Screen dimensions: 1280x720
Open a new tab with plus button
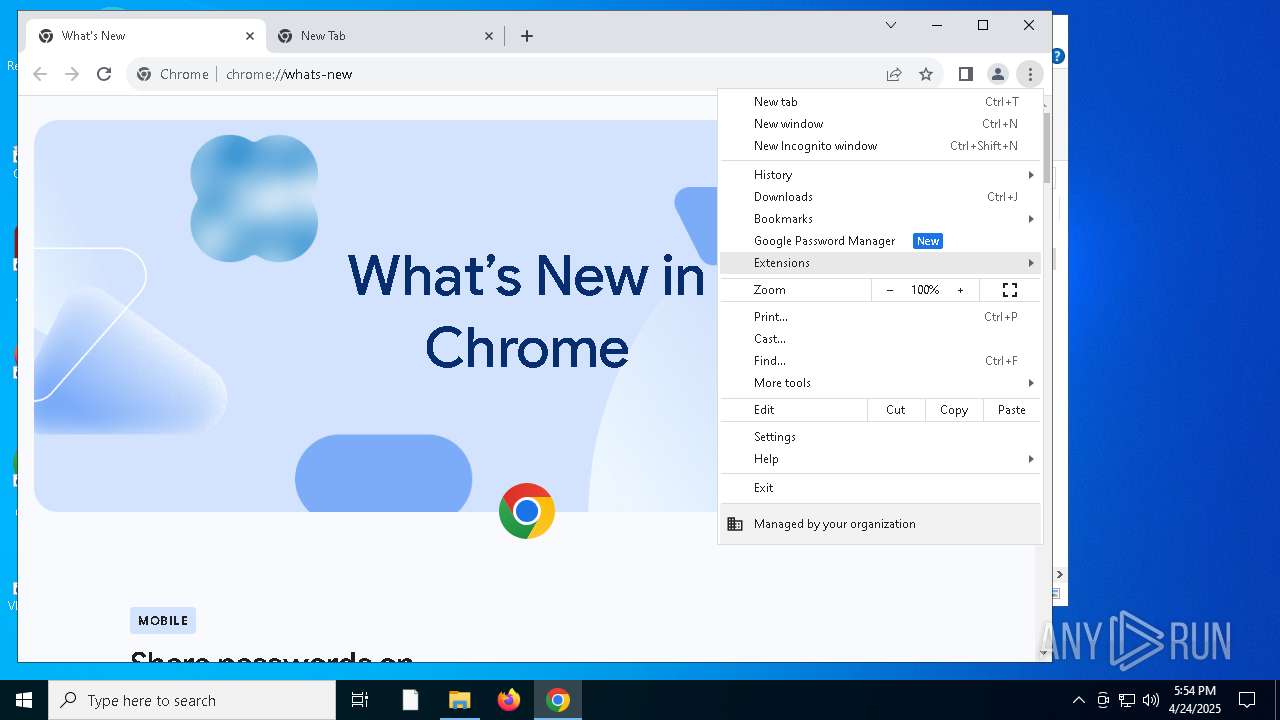[x=527, y=36]
